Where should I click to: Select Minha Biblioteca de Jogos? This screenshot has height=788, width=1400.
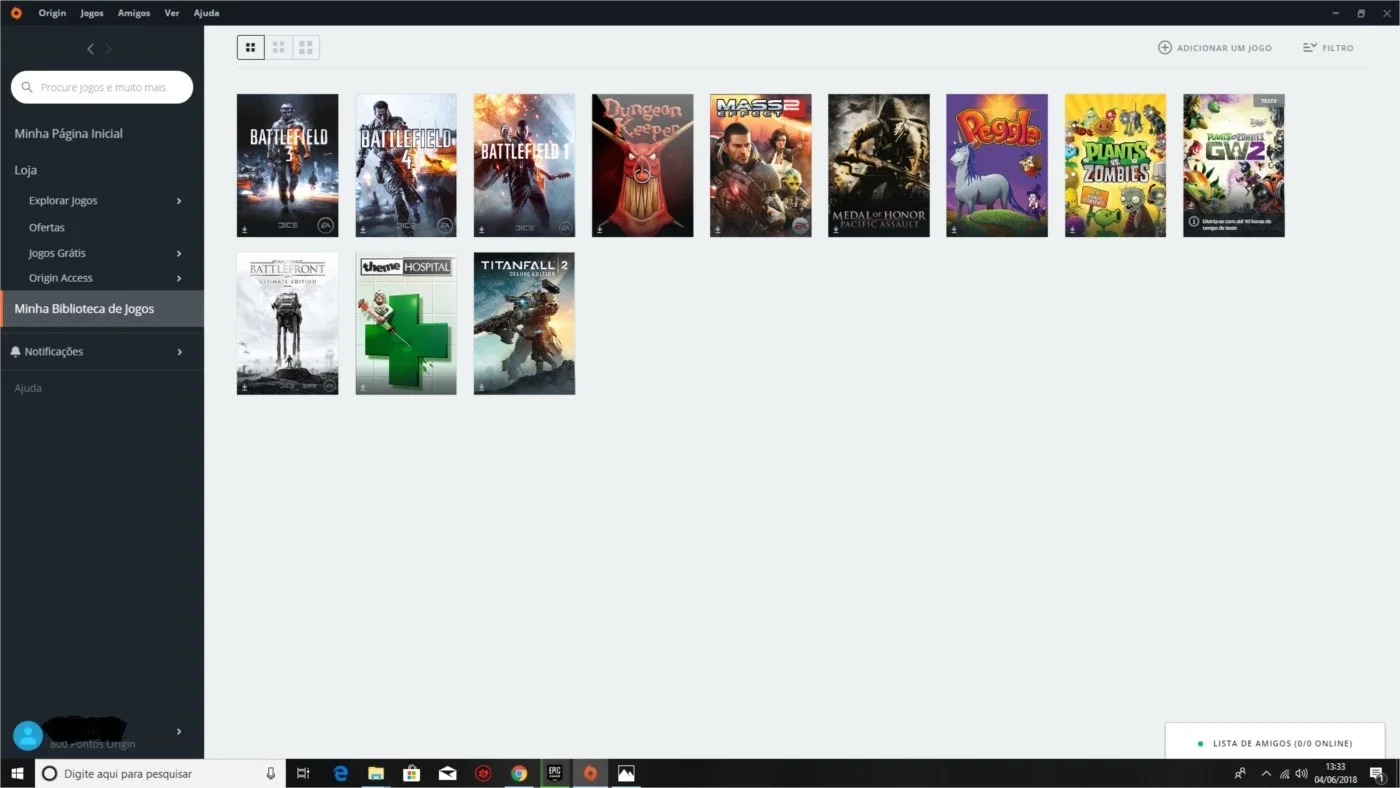[102, 308]
